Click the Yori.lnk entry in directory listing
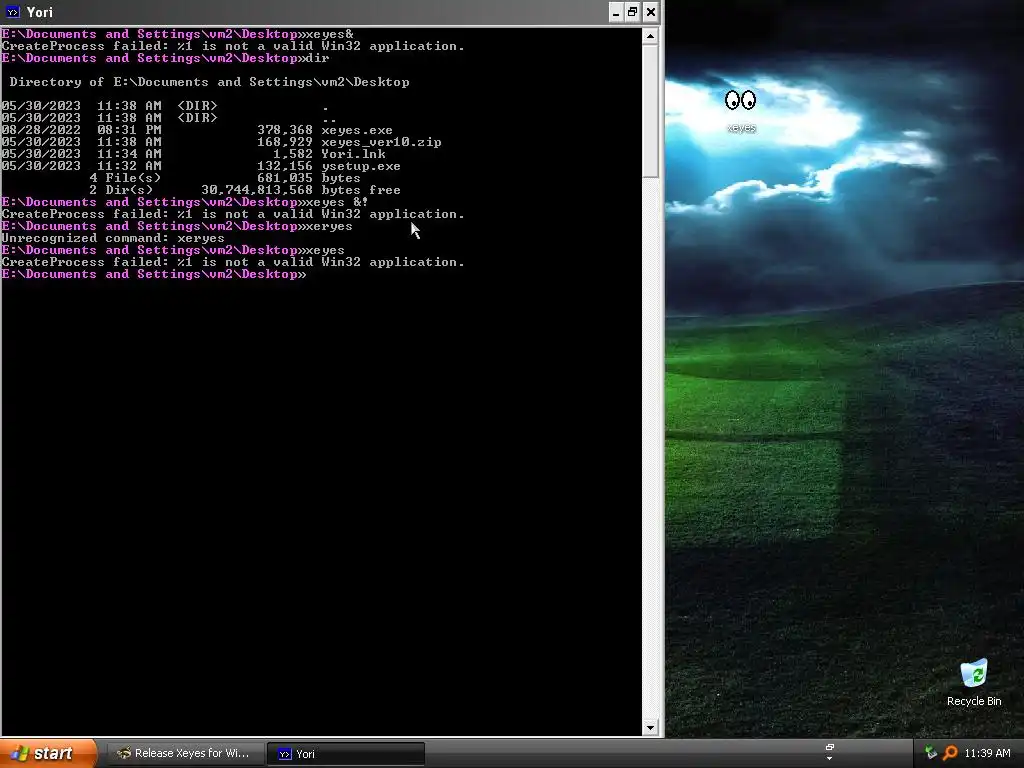This screenshot has height=768, width=1024. pos(353,154)
